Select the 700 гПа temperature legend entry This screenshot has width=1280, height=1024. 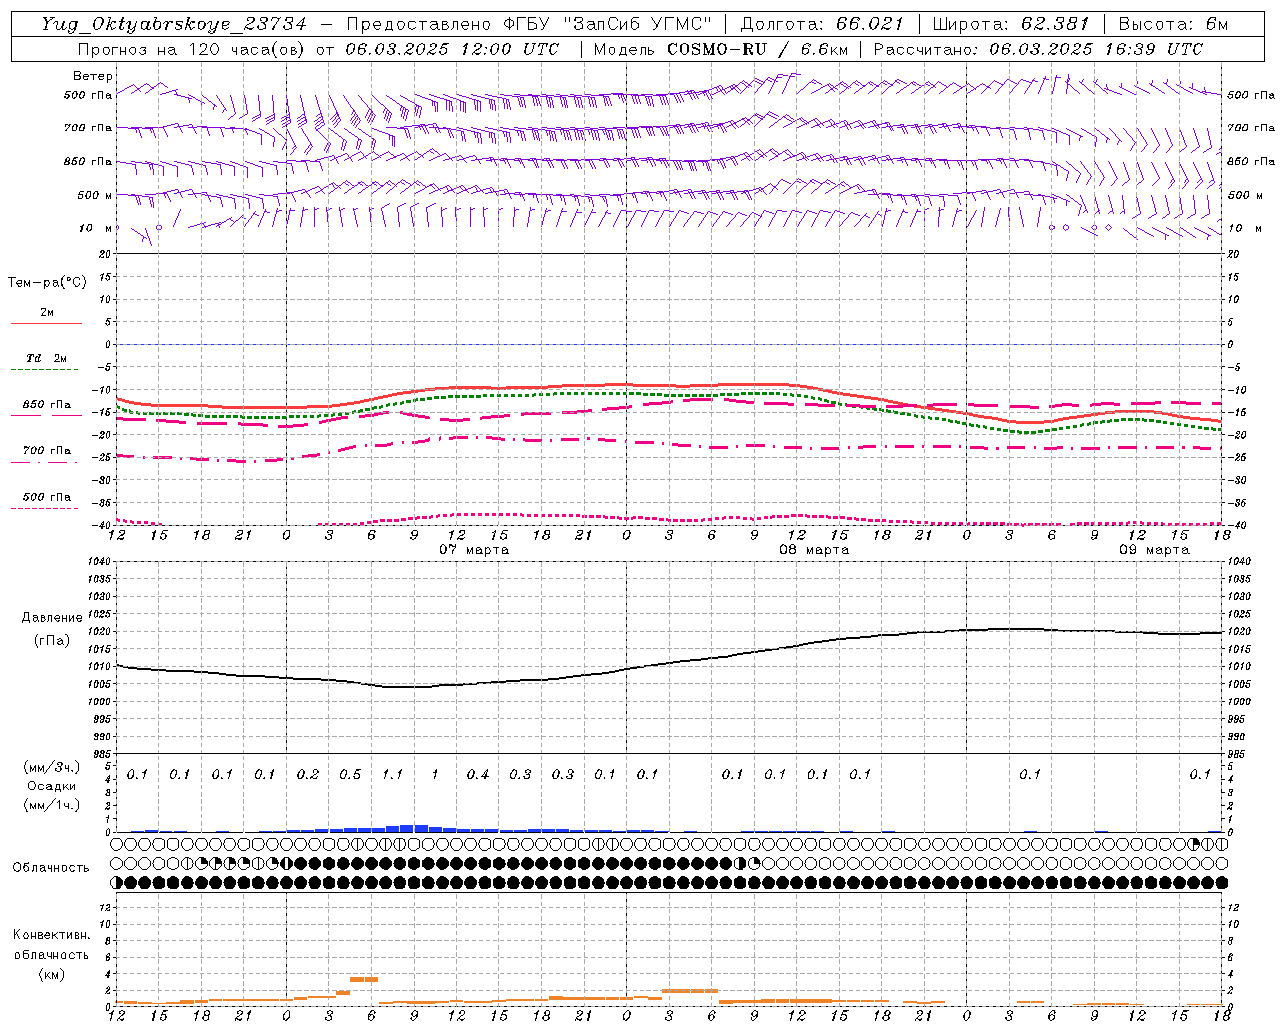pyautogui.click(x=47, y=451)
